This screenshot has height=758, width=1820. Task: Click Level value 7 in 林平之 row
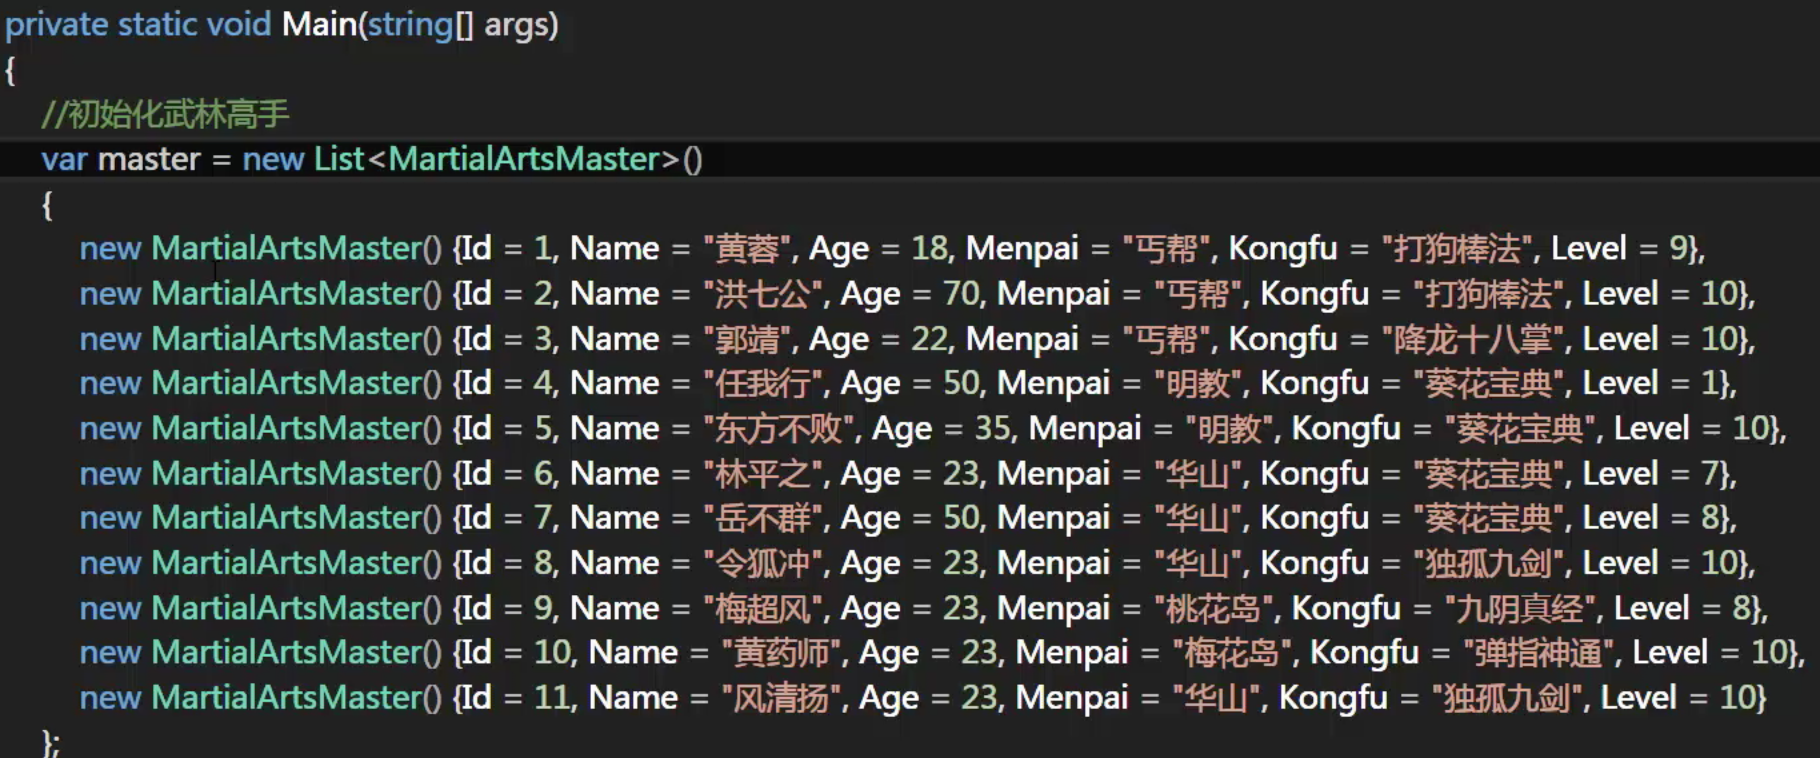click(1710, 474)
